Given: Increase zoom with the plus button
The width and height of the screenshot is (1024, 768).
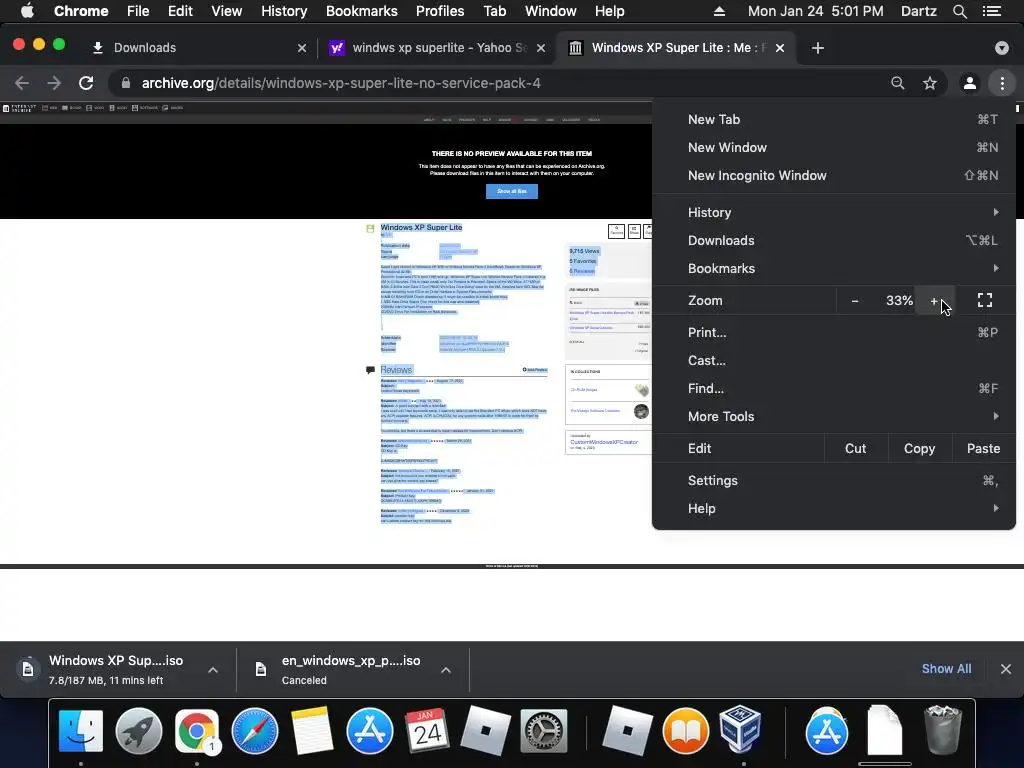Looking at the screenshot, I should click(x=935, y=300).
